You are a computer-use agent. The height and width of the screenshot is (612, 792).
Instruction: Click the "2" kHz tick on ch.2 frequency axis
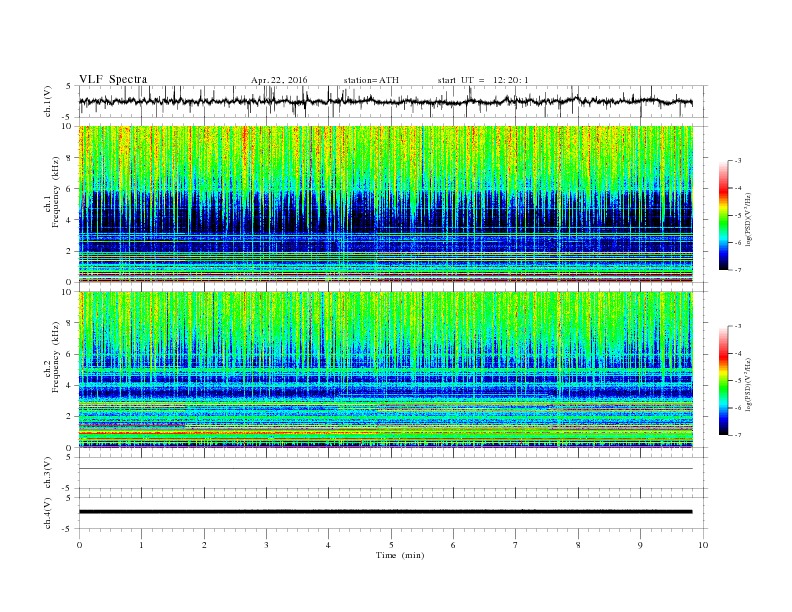tap(70, 417)
